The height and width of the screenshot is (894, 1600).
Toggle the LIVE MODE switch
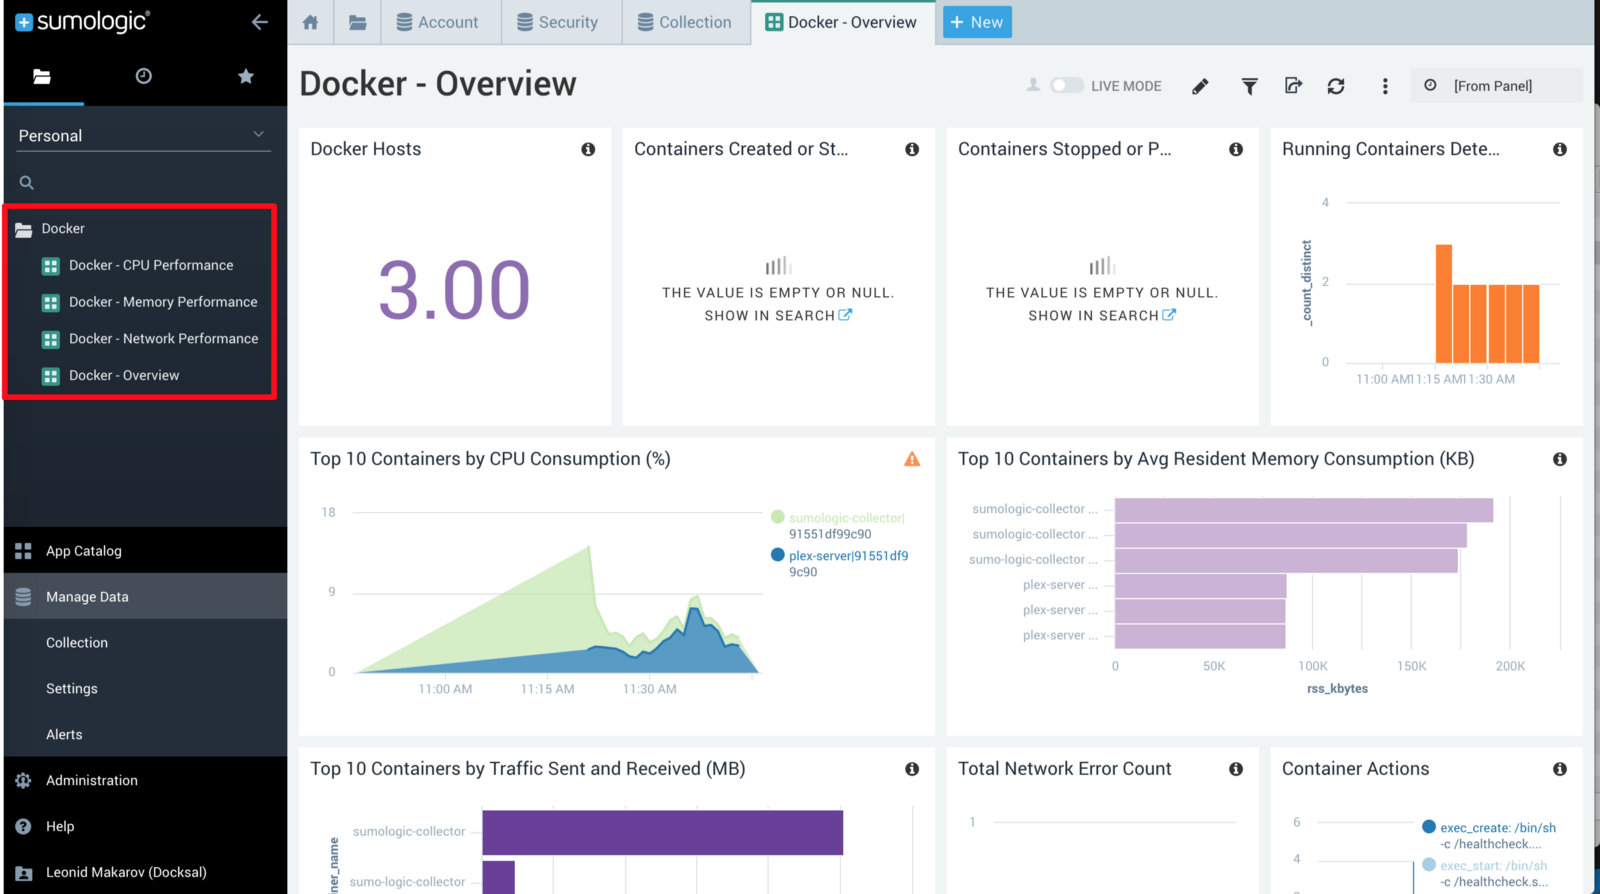[1067, 86]
